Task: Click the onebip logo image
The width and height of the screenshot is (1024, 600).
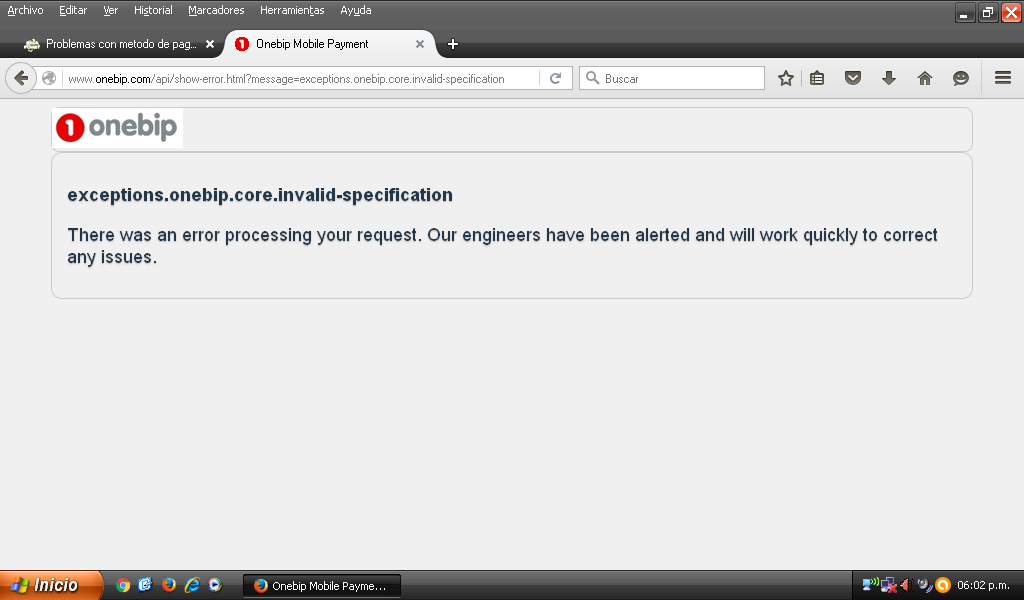Action: 118,127
